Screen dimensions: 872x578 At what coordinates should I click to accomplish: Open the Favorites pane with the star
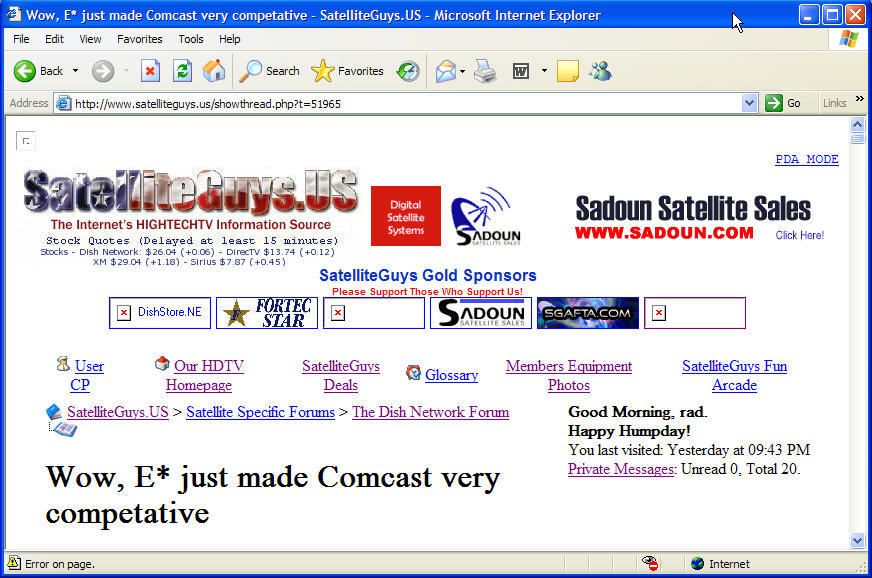[x=348, y=71]
